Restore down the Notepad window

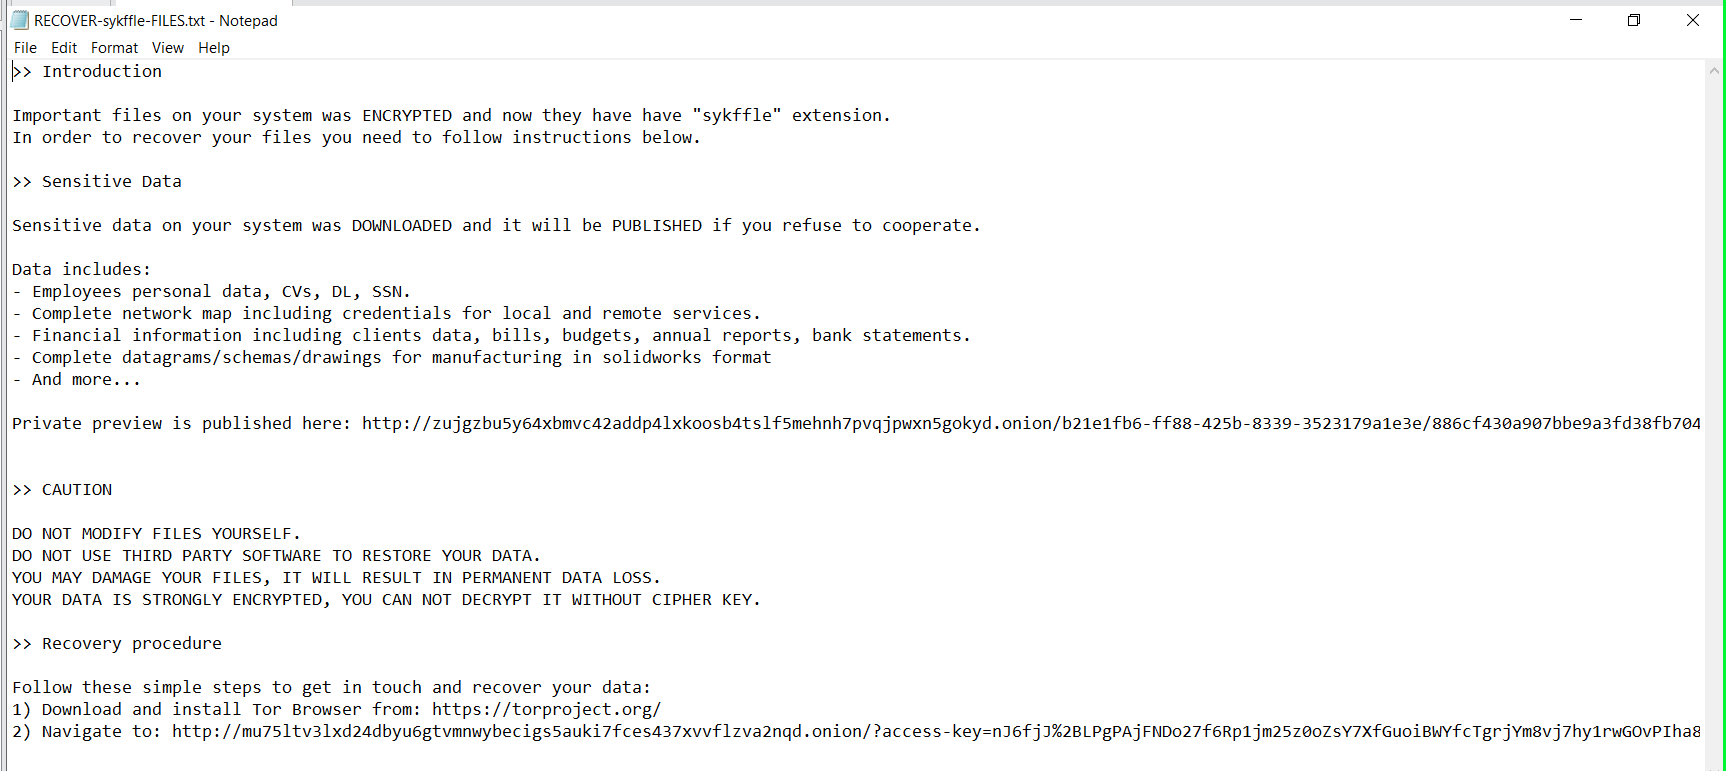(x=1634, y=20)
